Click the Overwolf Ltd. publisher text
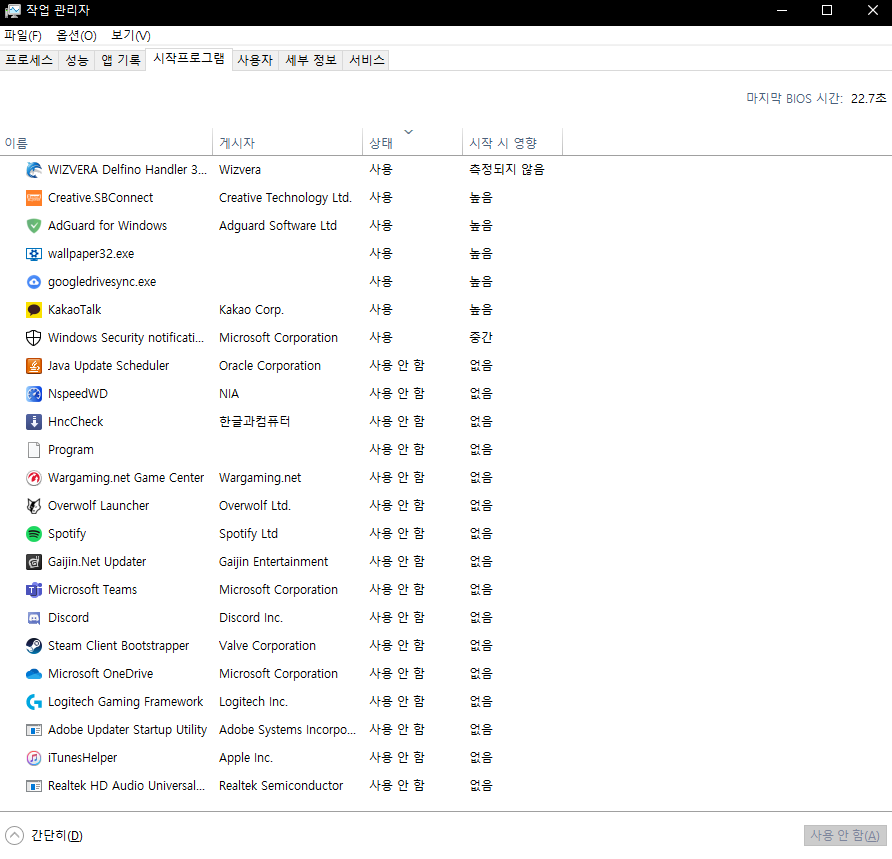The width and height of the screenshot is (892, 859). (254, 505)
